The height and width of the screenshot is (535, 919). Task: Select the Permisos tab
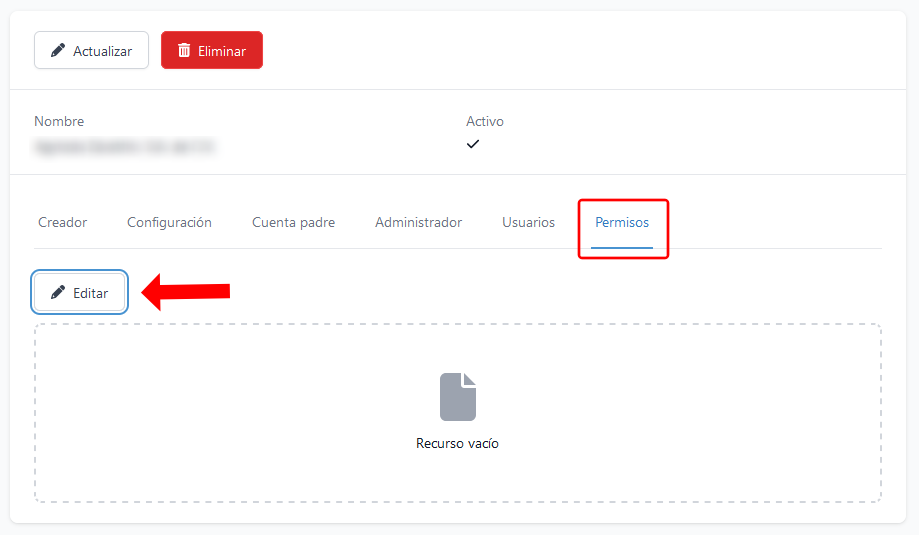click(x=622, y=222)
